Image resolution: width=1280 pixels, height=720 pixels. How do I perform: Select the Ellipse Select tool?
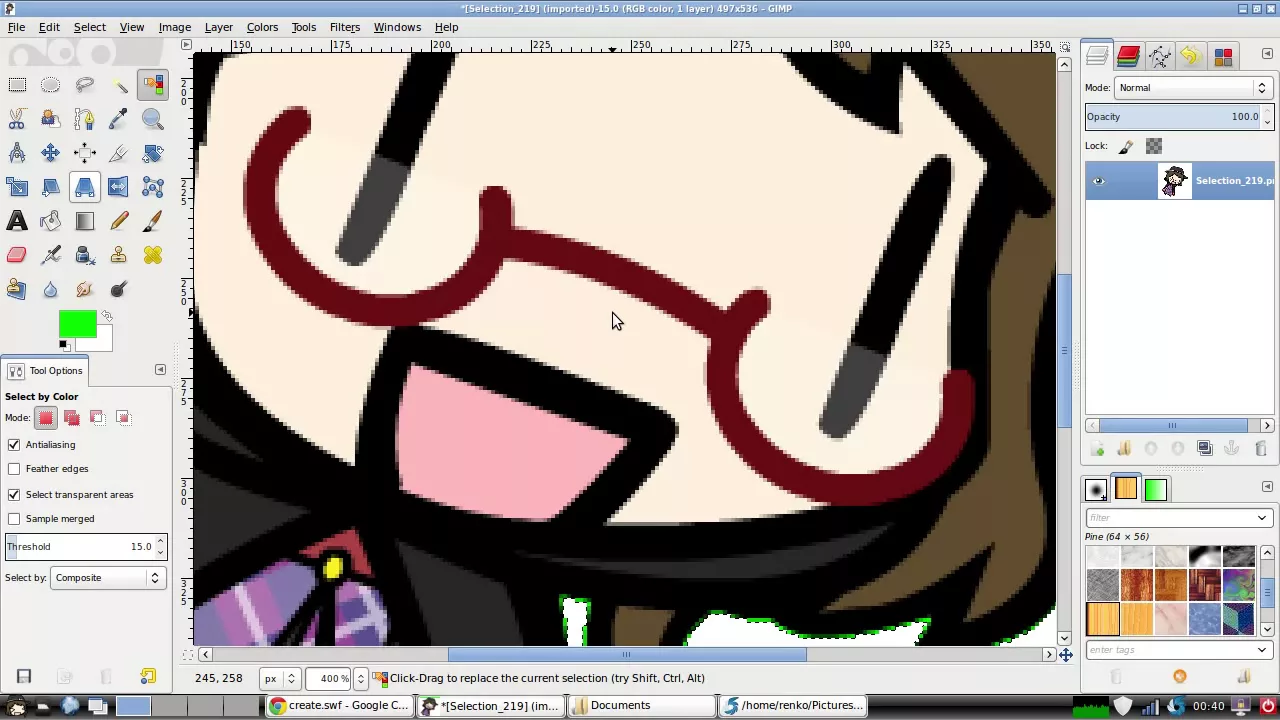click(x=51, y=85)
